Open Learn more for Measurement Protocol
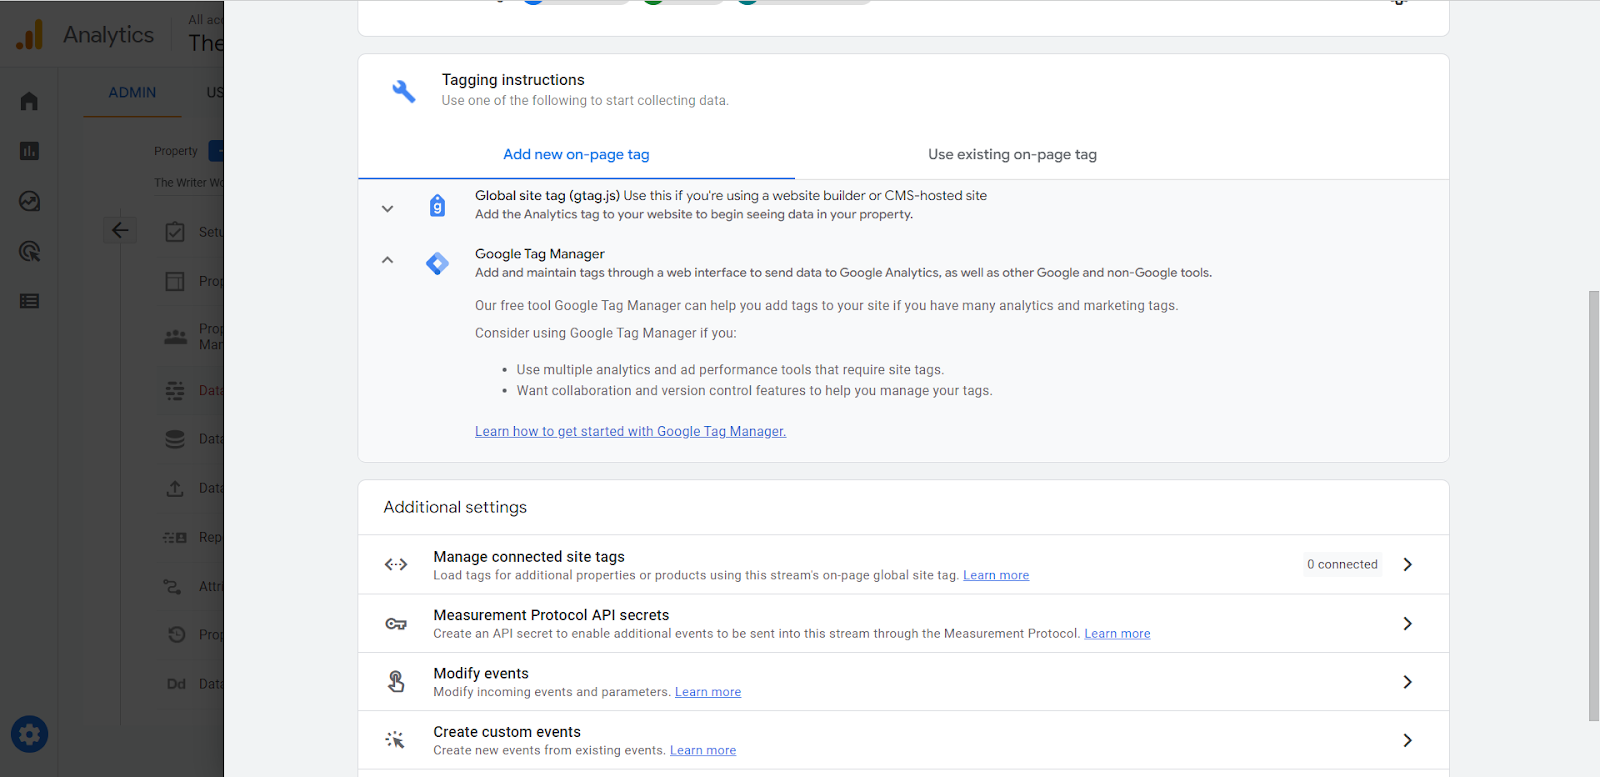The image size is (1600, 777). [x=1117, y=634]
